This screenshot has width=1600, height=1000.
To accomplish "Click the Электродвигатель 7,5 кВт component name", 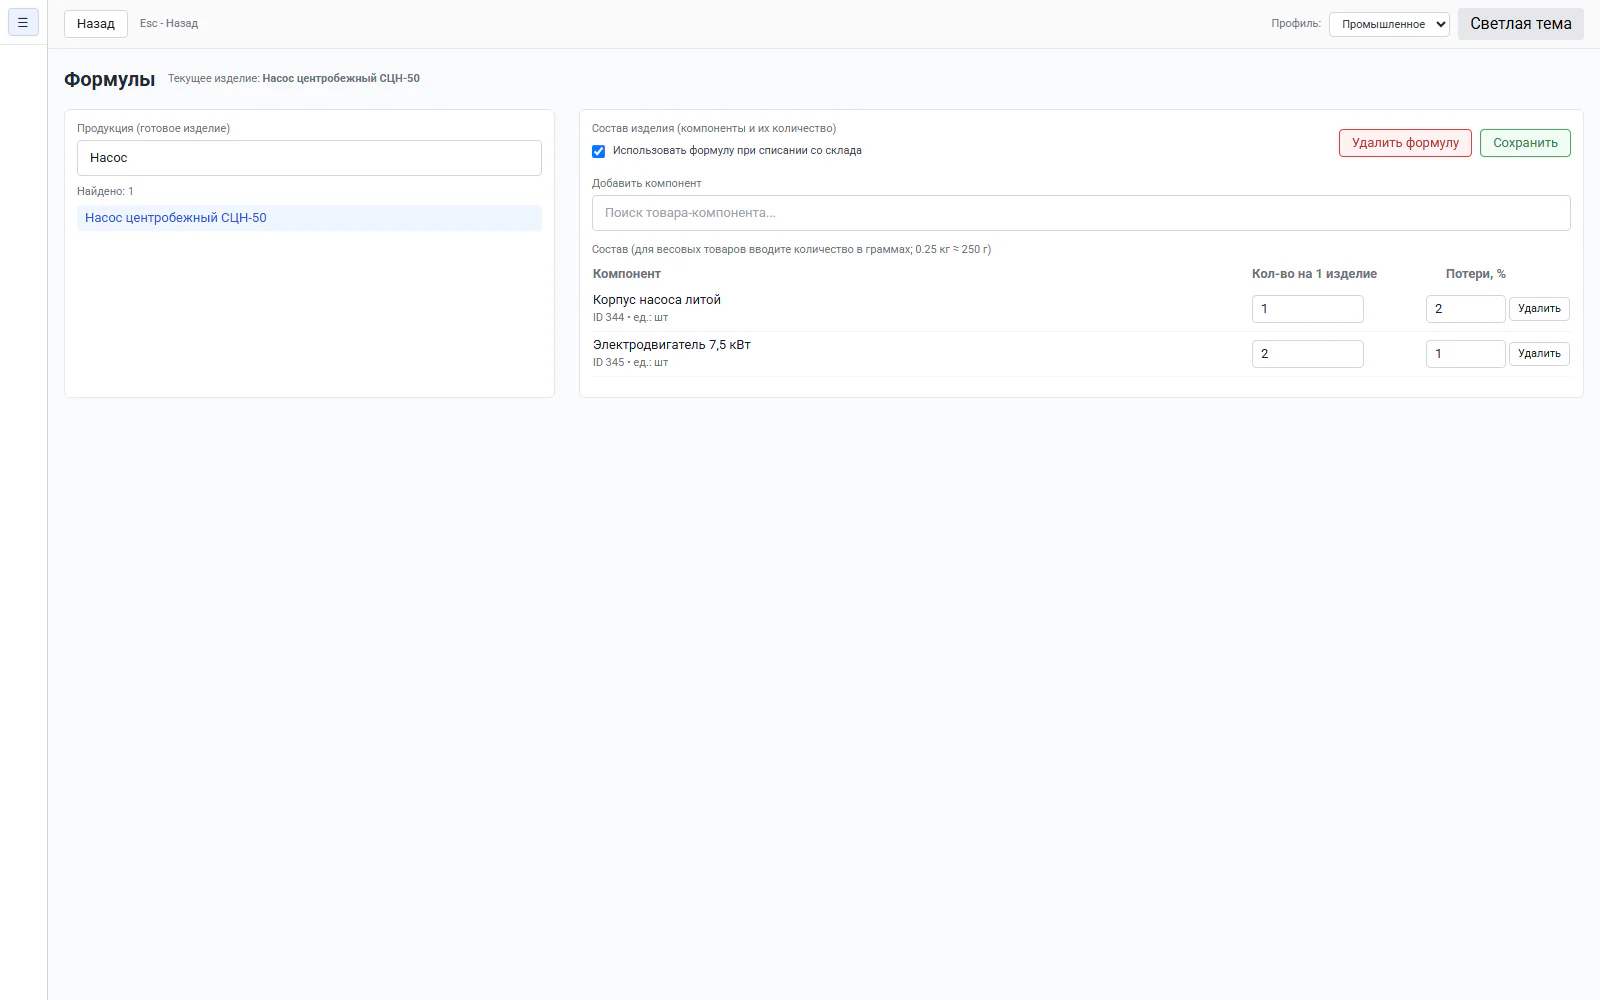I will 672,345.
